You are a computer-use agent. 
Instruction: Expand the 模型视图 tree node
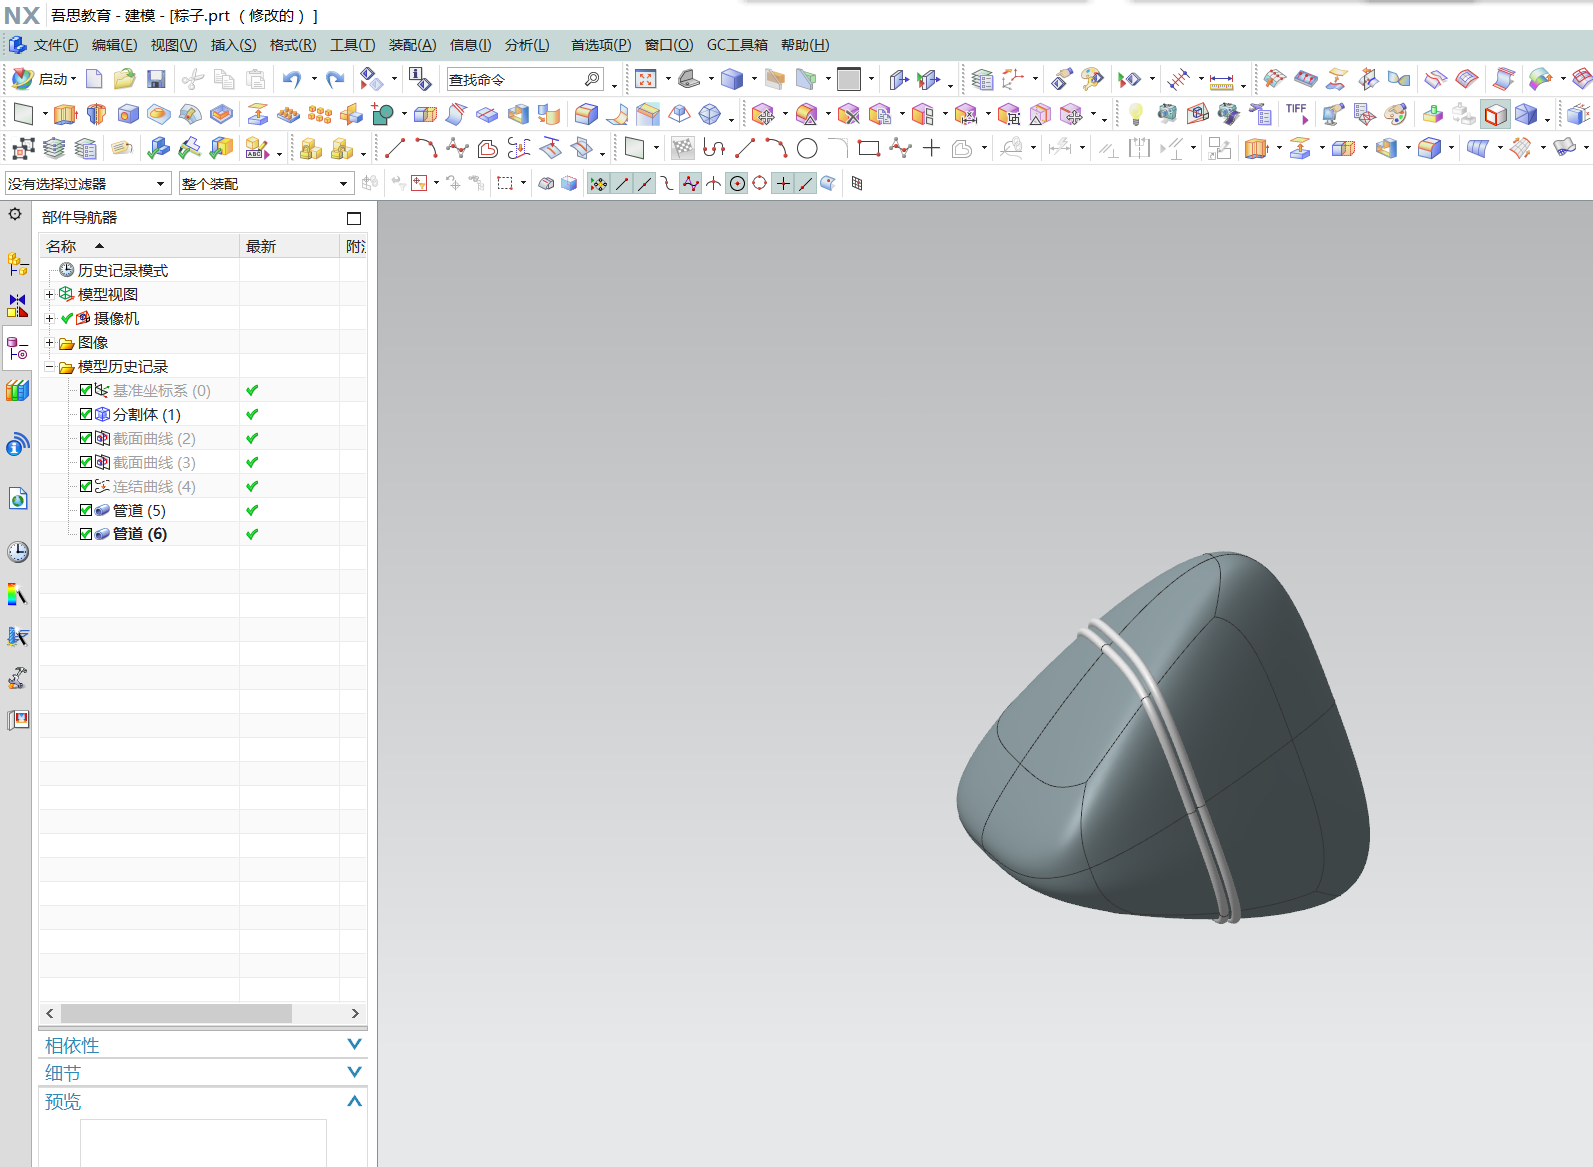(49, 294)
